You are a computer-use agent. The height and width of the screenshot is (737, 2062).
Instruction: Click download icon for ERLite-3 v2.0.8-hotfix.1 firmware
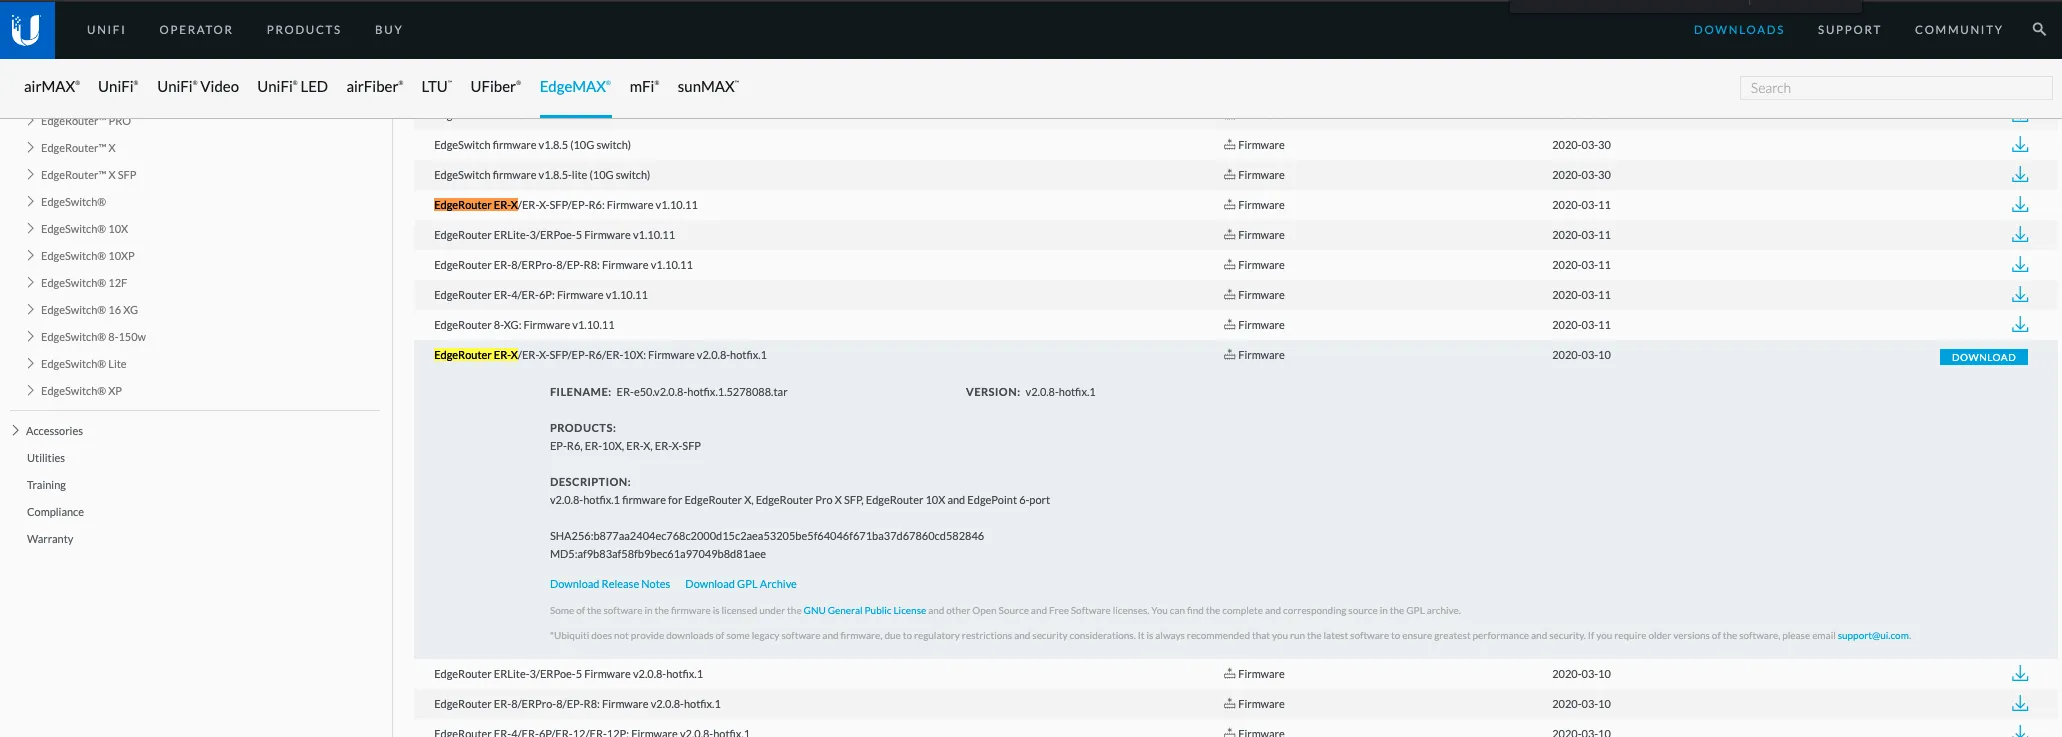pyautogui.click(x=2019, y=674)
